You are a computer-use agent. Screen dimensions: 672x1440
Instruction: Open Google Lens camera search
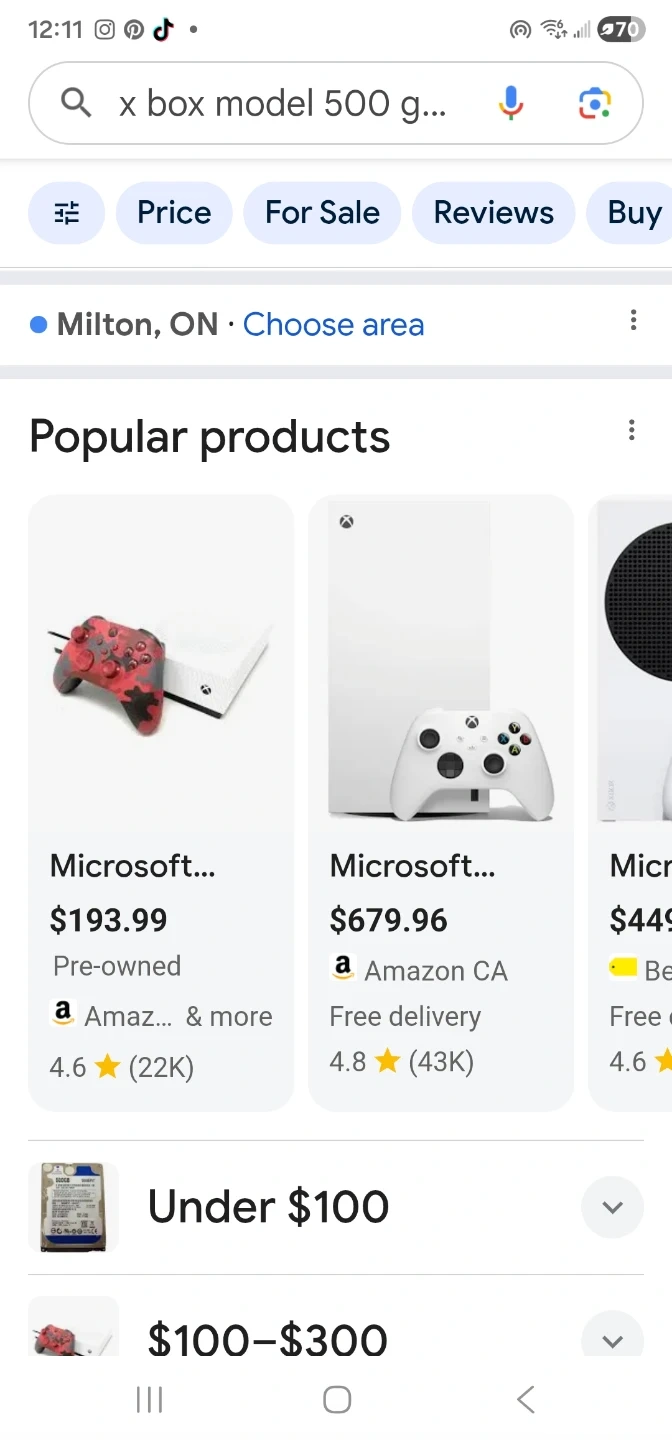click(x=594, y=103)
